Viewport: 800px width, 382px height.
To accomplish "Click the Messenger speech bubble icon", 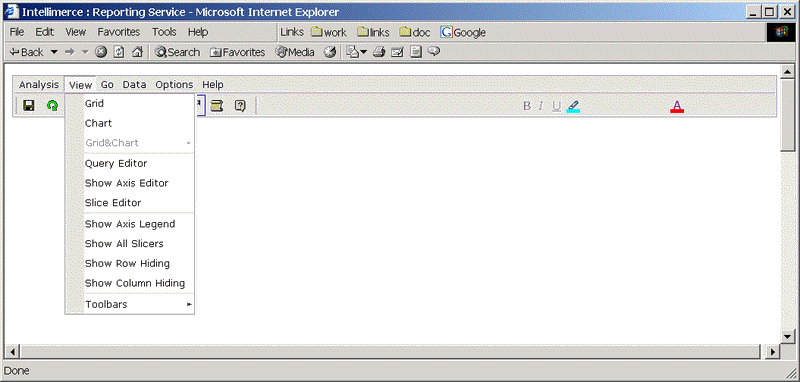I will (x=434, y=52).
